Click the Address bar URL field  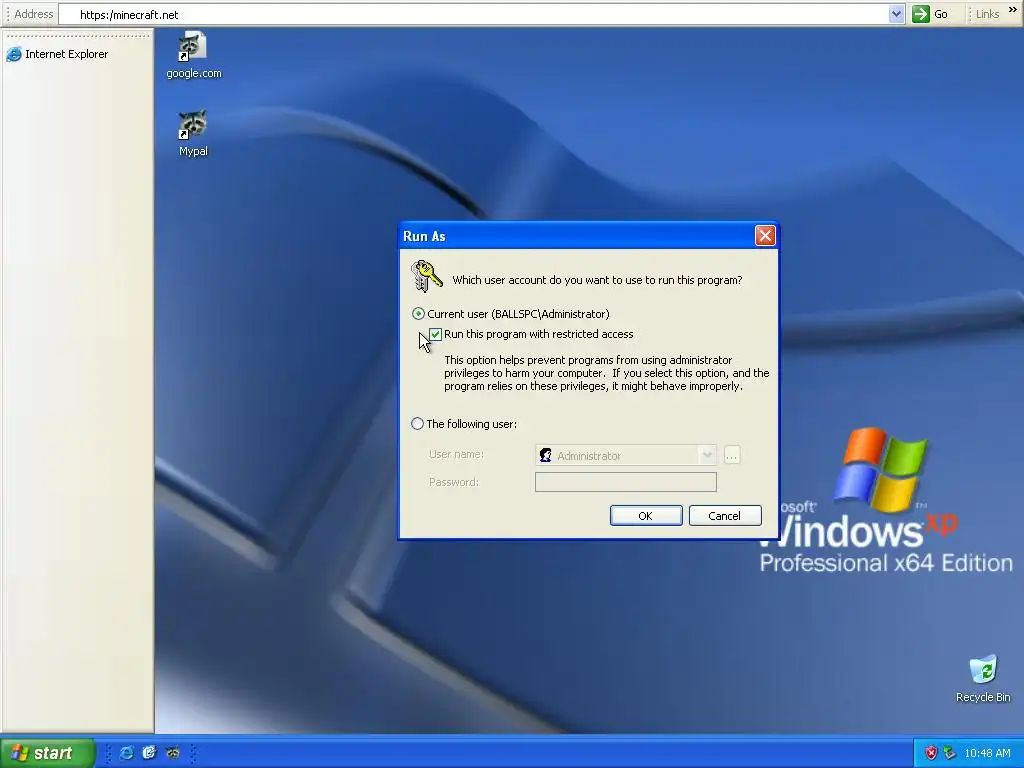coord(473,14)
